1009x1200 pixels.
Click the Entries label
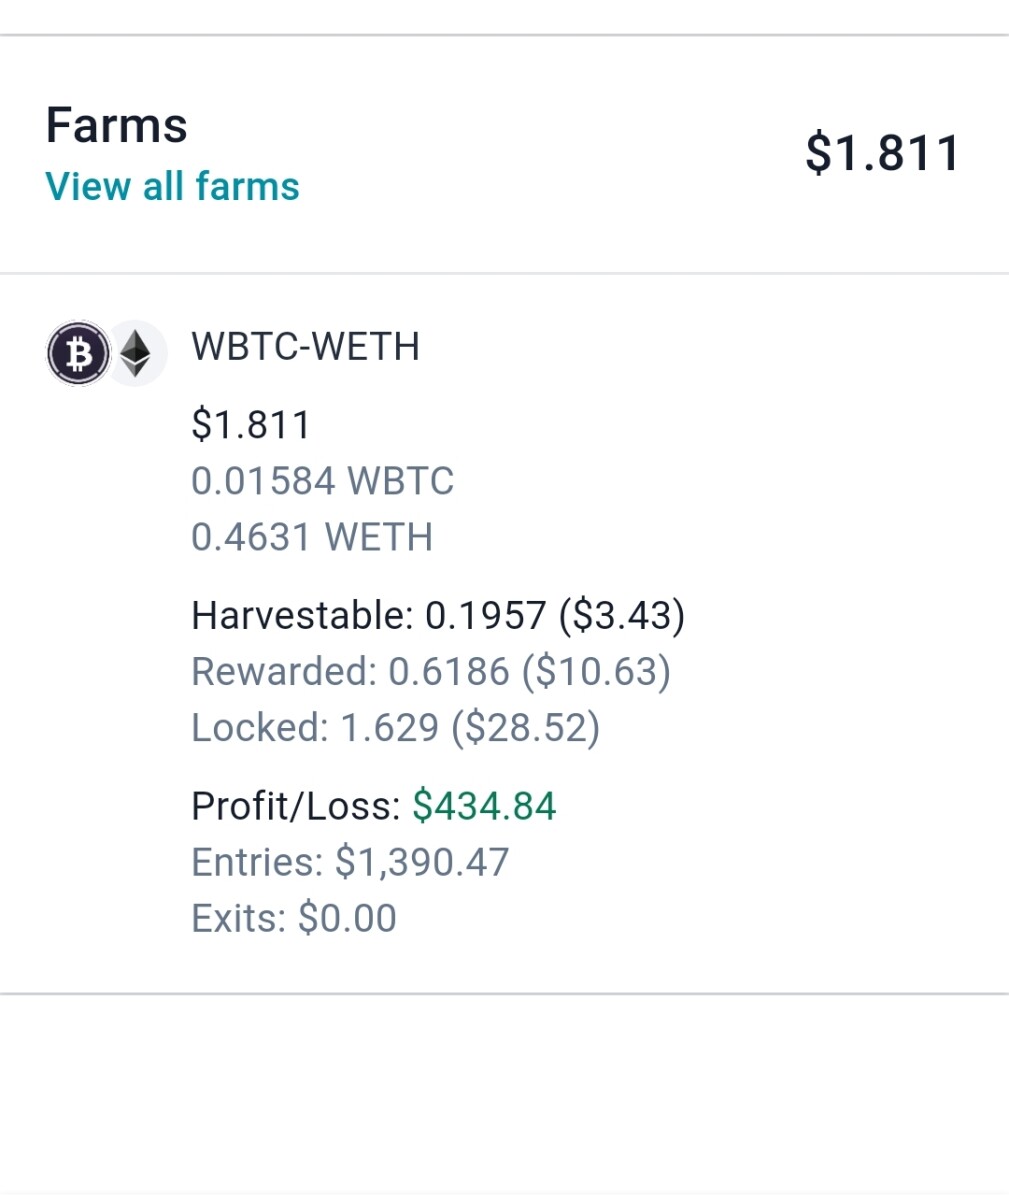tap(256, 862)
